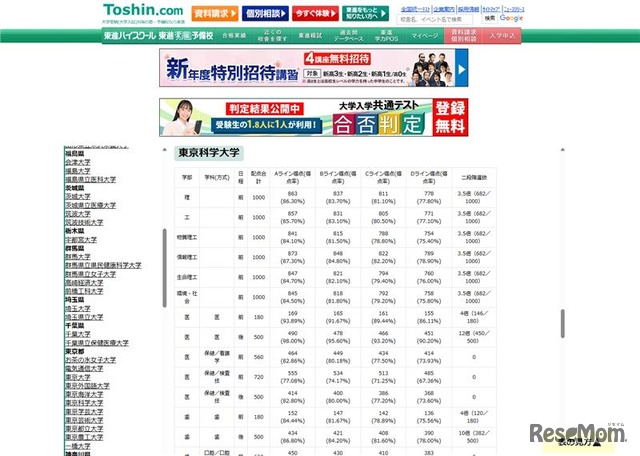Screen dimensions: 640x456
Task: Click the blue arrow on the 新年度特別招待講習 banner
Action: coord(462,68)
